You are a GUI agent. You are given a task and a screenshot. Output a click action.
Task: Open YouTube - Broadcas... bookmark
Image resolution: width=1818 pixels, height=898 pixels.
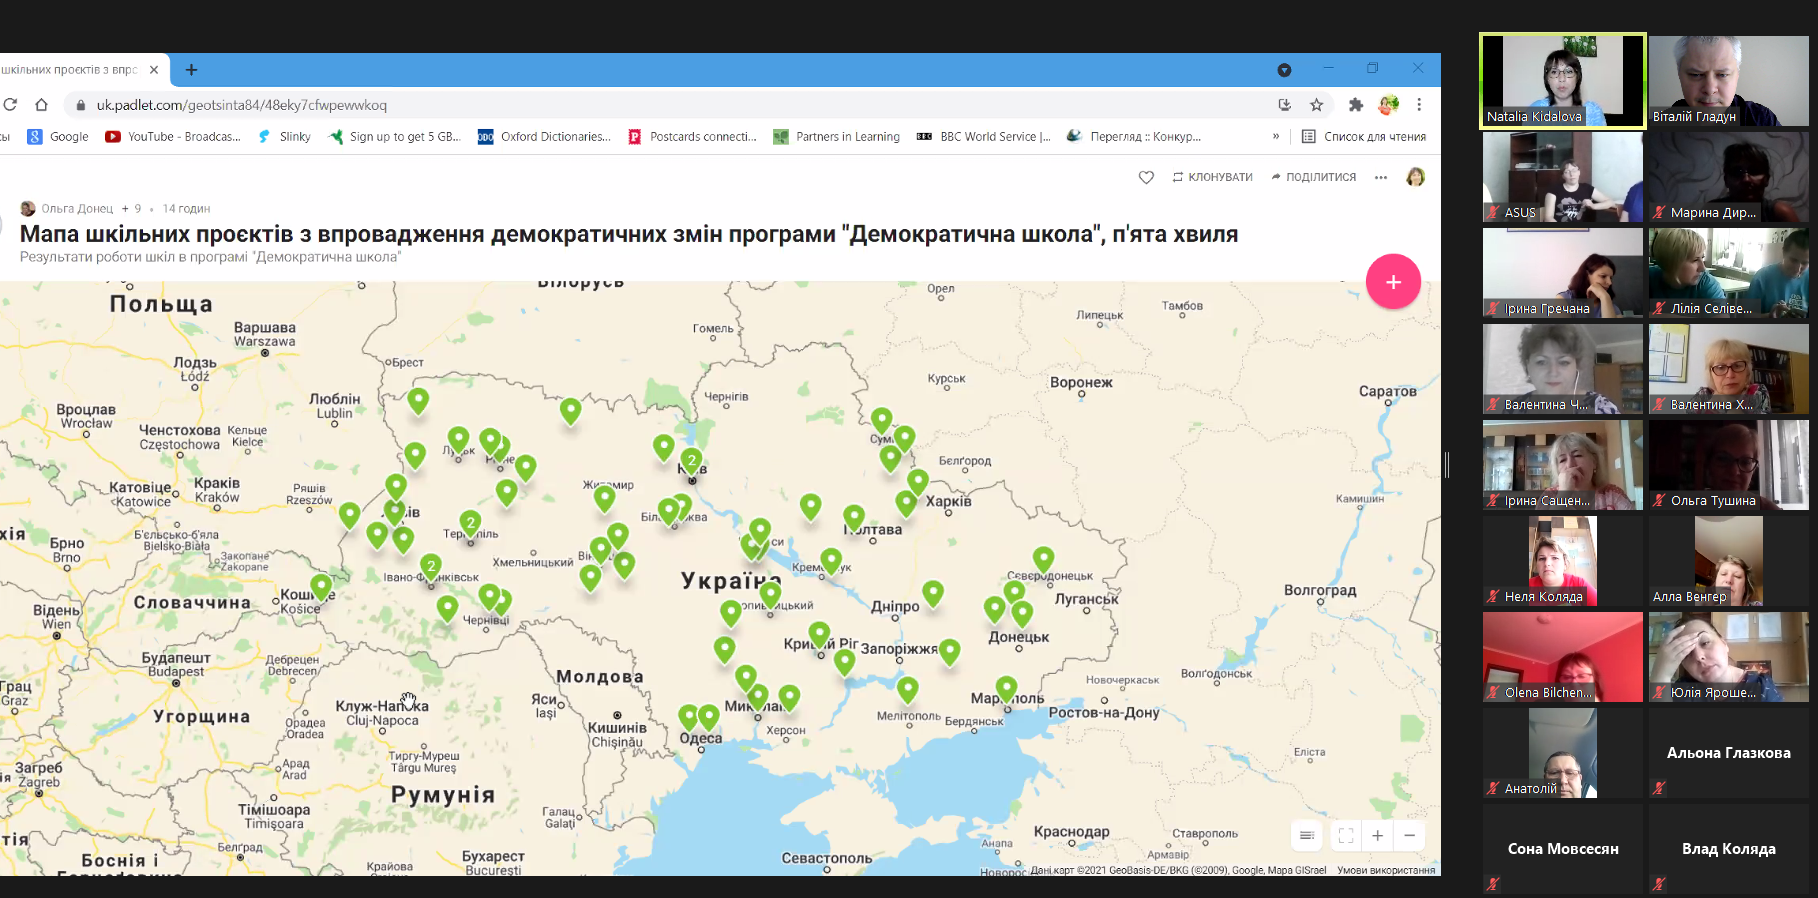point(173,137)
